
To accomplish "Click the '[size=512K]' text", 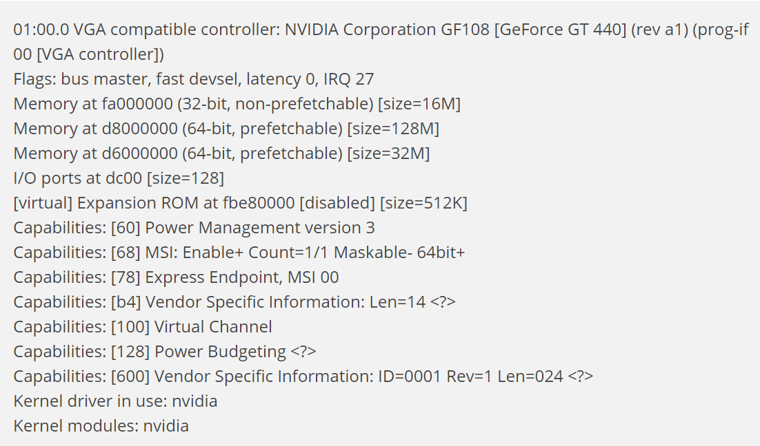I will 423,203.
